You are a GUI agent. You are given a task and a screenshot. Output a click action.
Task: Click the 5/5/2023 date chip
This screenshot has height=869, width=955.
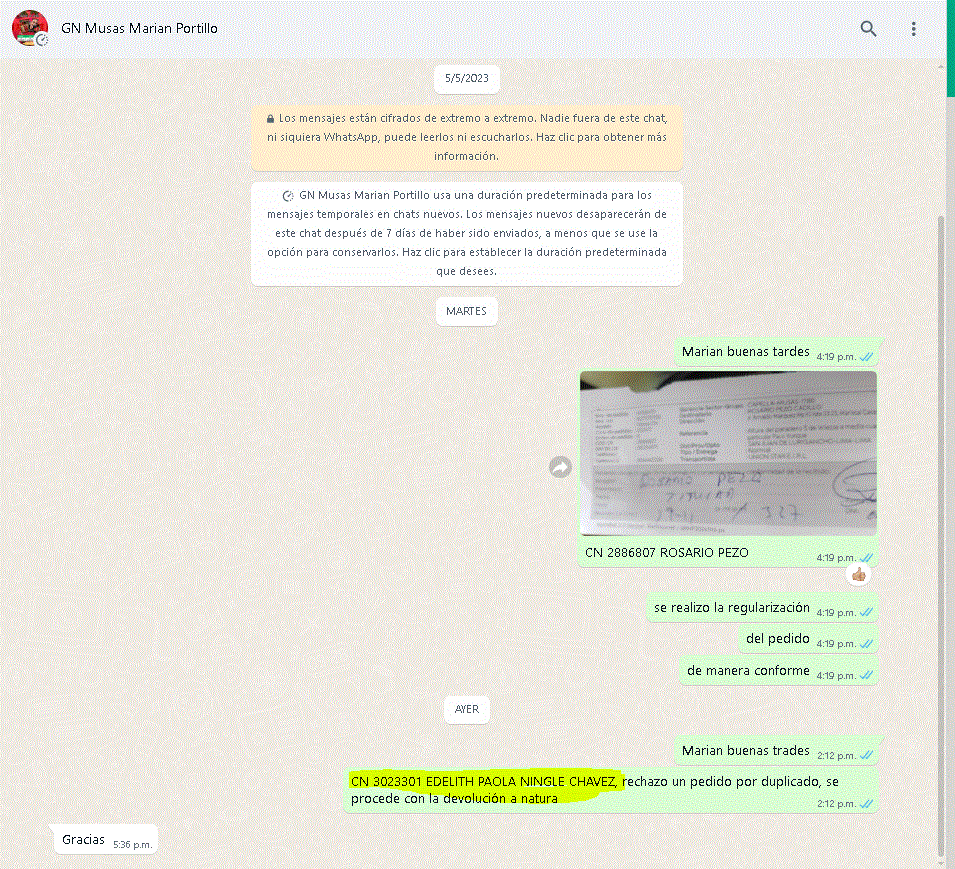[467, 79]
